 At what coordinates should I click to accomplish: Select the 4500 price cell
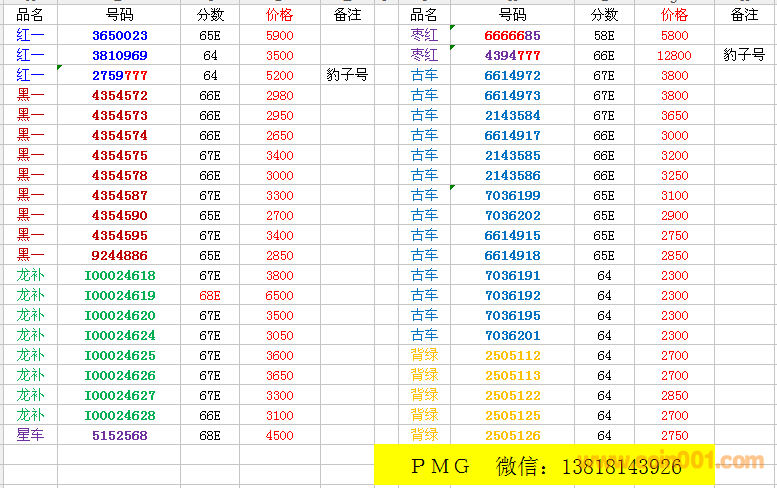[280, 435]
